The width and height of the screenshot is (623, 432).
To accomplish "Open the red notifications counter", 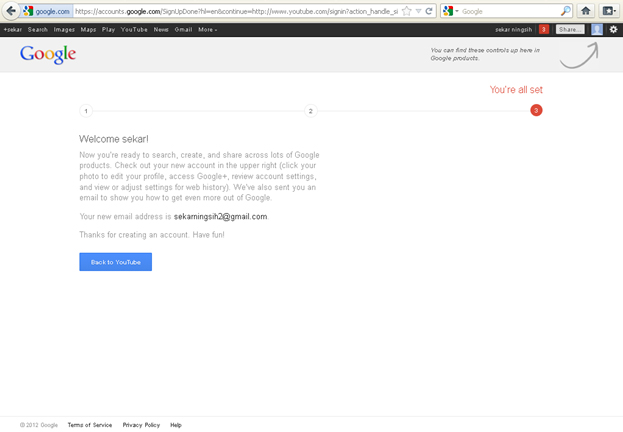I will click(544, 29).
